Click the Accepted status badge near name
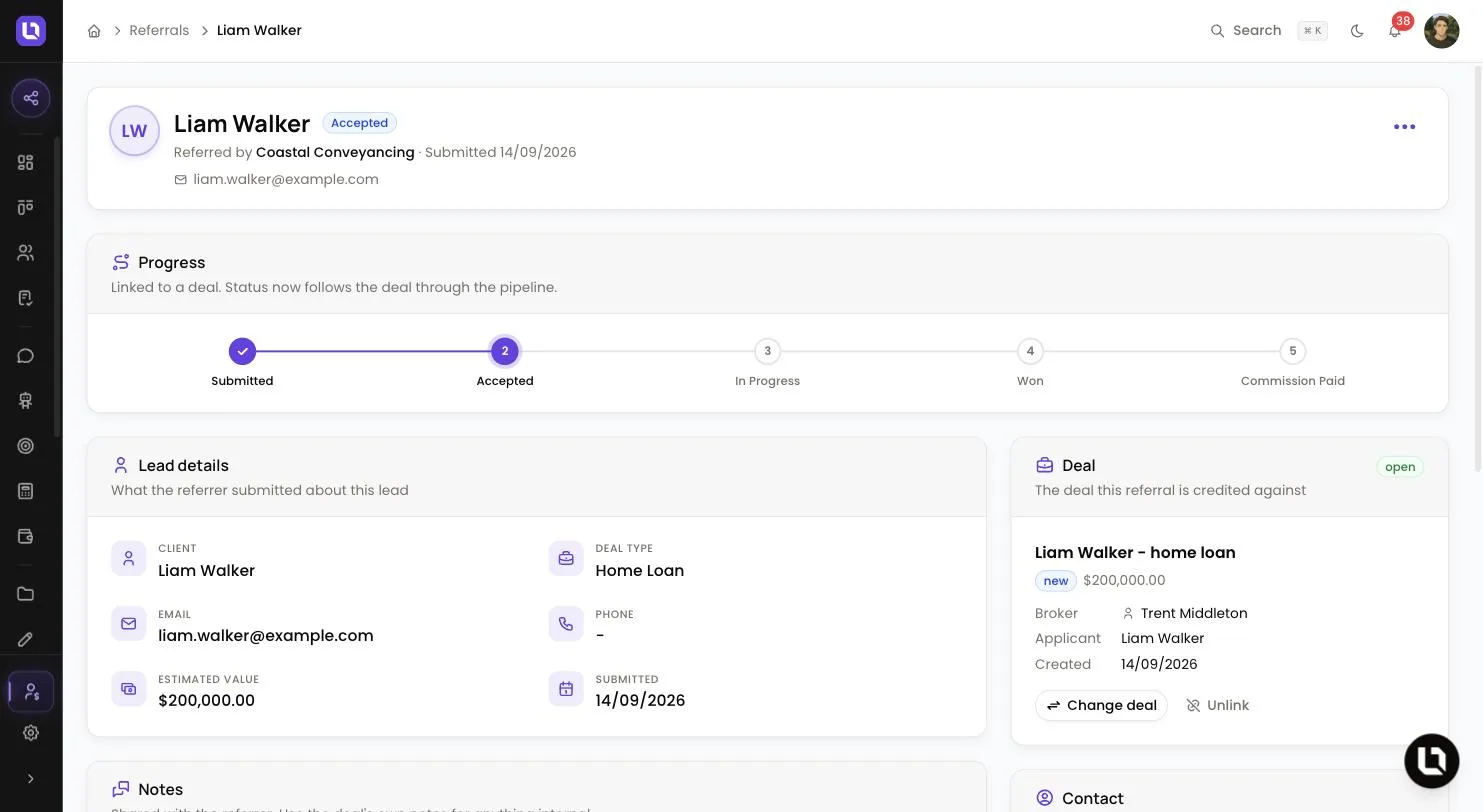 pyautogui.click(x=359, y=123)
